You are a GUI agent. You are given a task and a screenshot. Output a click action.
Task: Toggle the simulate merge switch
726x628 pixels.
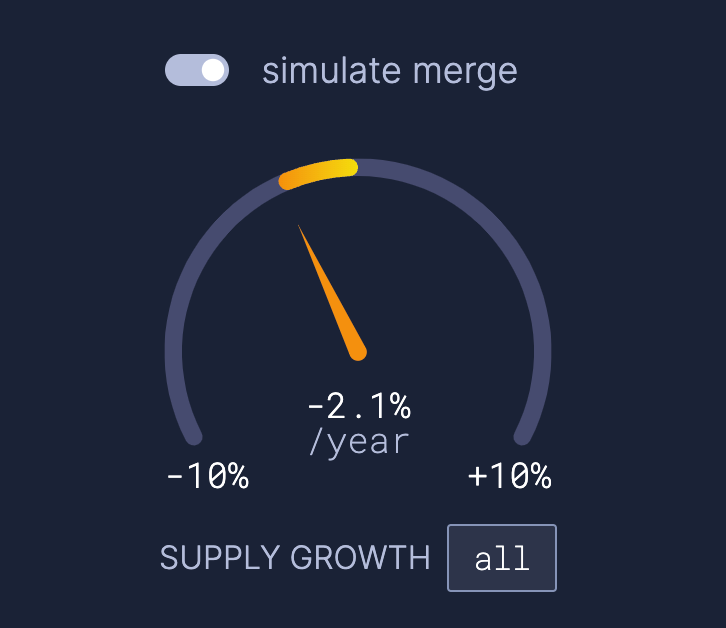tap(197, 71)
